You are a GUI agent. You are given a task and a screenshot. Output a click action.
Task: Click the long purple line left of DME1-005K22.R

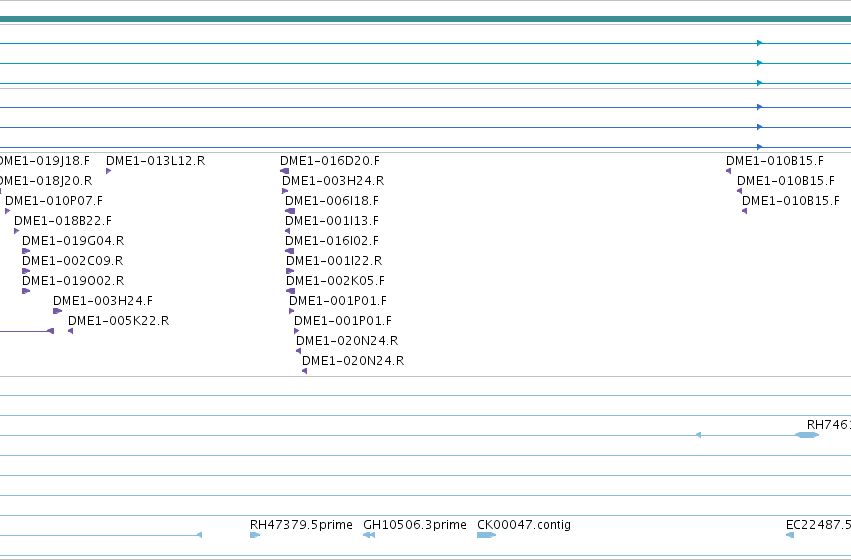tap(27, 331)
